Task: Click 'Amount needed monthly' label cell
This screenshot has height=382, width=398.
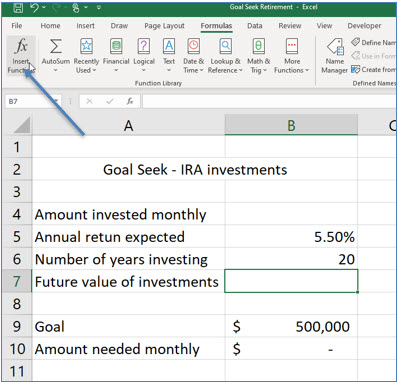Action: pos(128,349)
